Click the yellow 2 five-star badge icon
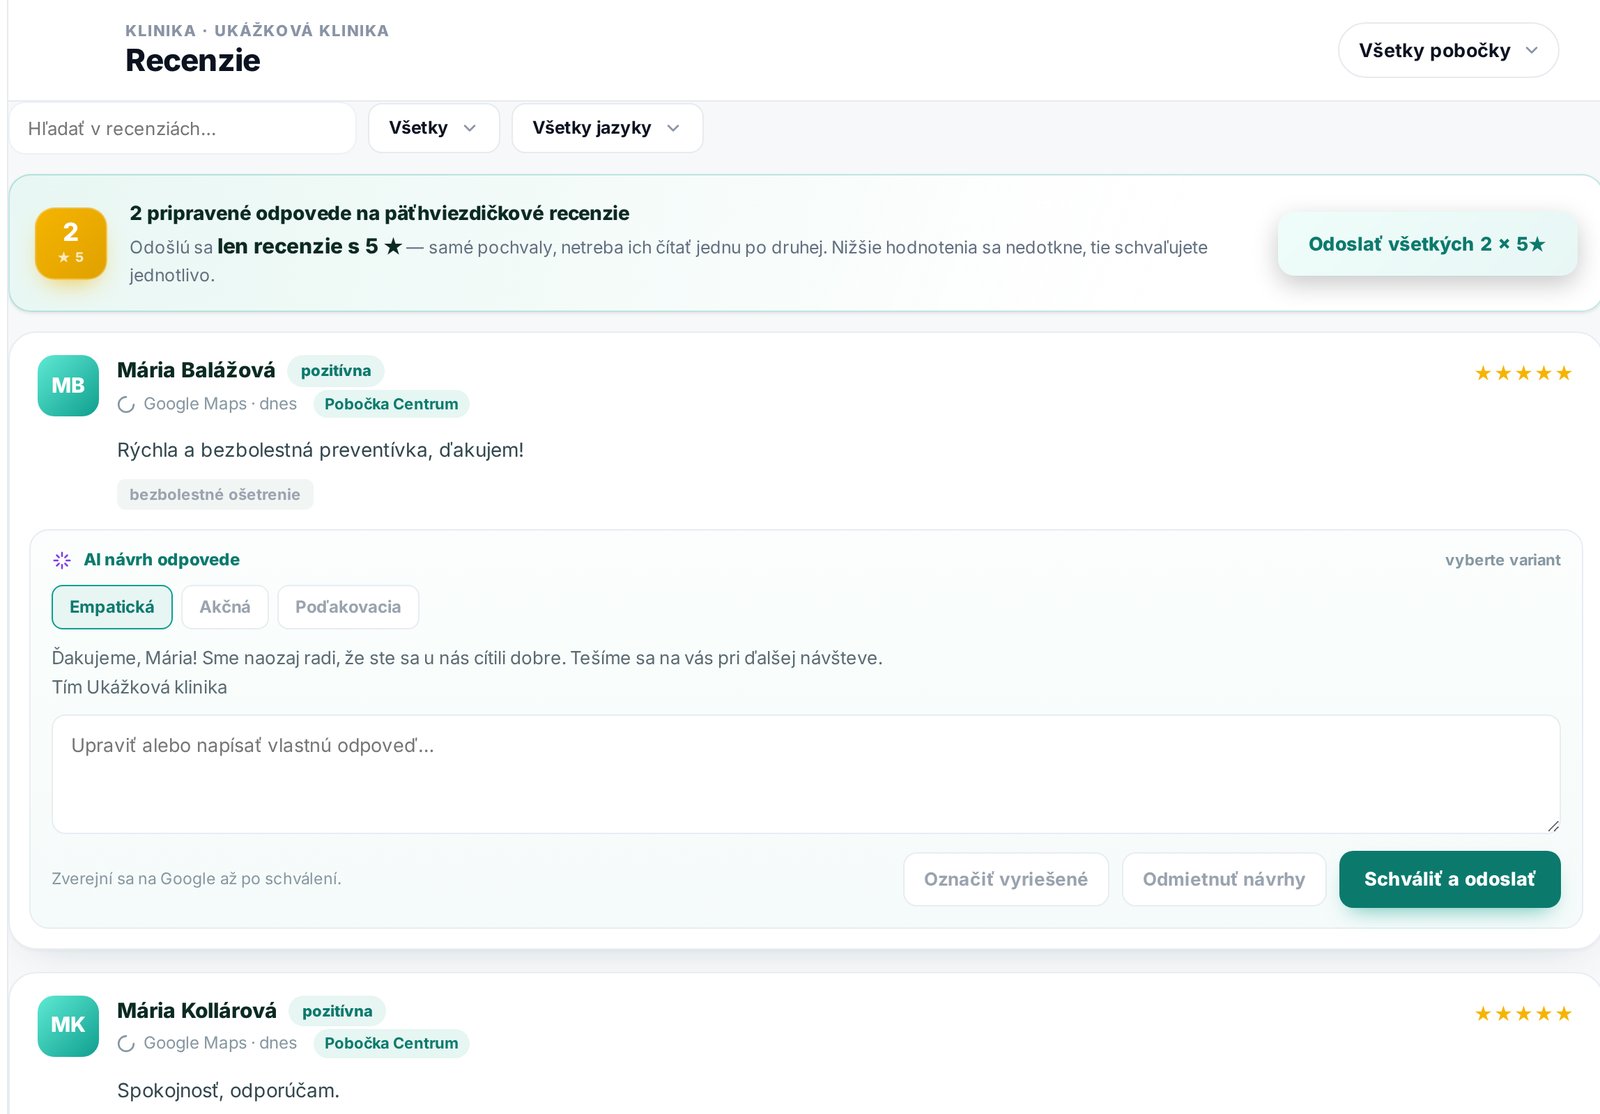The image size is (1600, 1114). click(x=71, y=243)
